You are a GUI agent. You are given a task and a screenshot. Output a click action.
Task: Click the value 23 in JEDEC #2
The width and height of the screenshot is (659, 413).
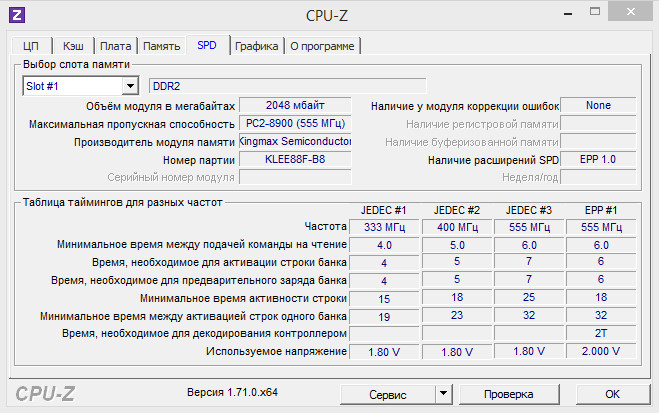click(x=457, y=315)
